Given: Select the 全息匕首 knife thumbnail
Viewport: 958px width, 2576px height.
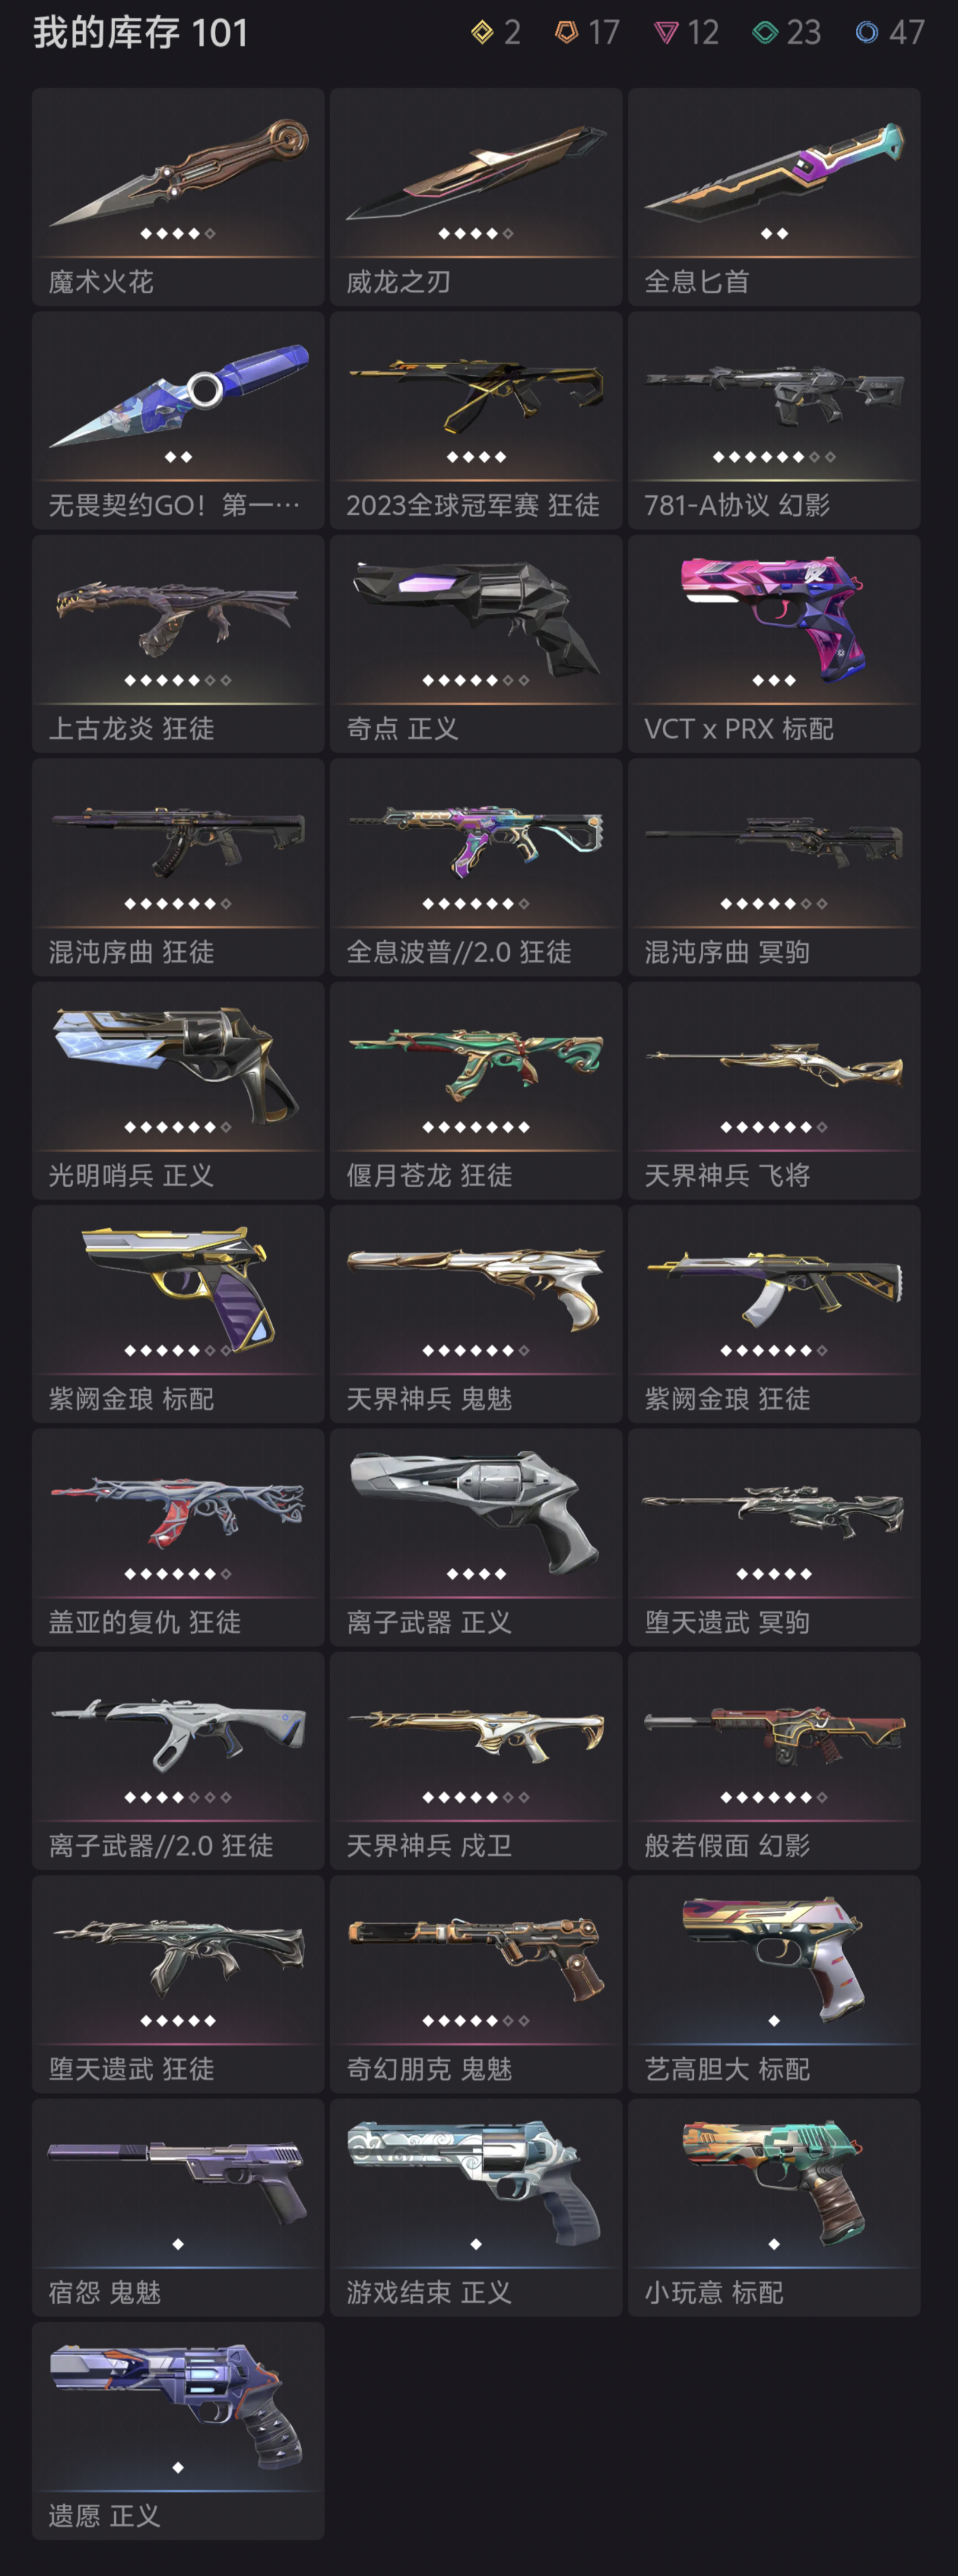Looking at the screenshot, I should (774, 197).
